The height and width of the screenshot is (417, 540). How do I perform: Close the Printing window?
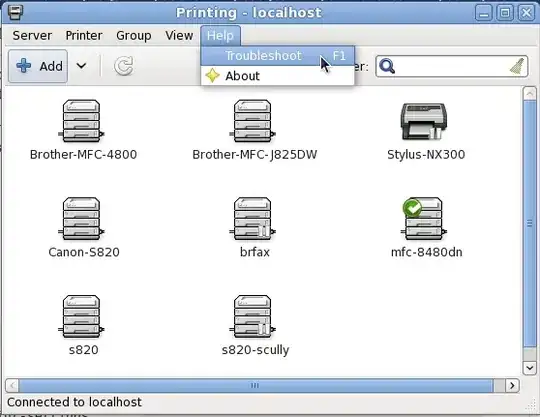[x=526, y=13]
